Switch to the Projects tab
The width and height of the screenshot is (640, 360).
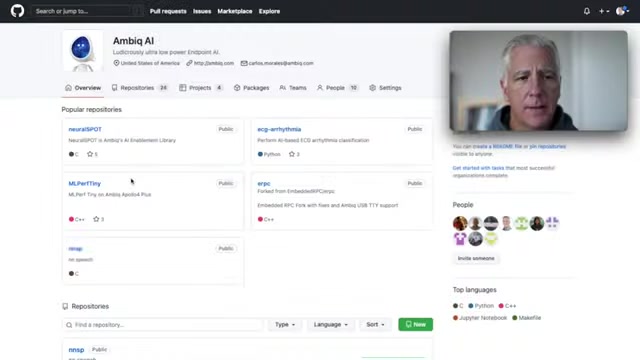201,88
